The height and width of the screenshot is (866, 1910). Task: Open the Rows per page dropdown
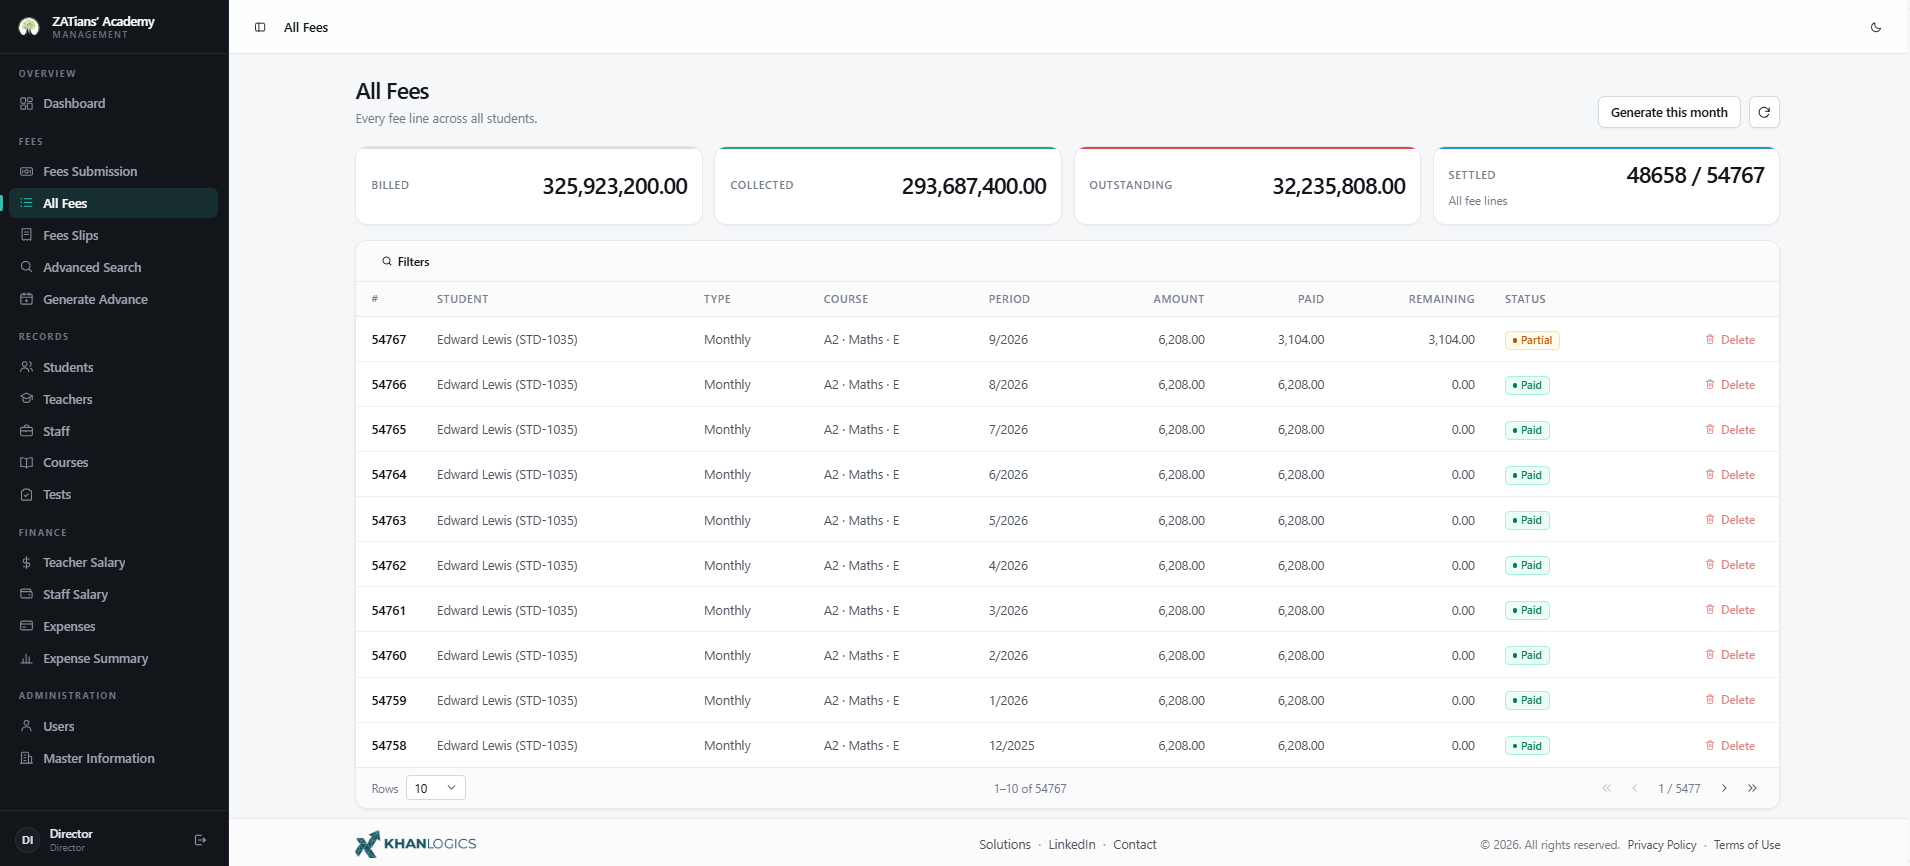[x=435, y=788]
